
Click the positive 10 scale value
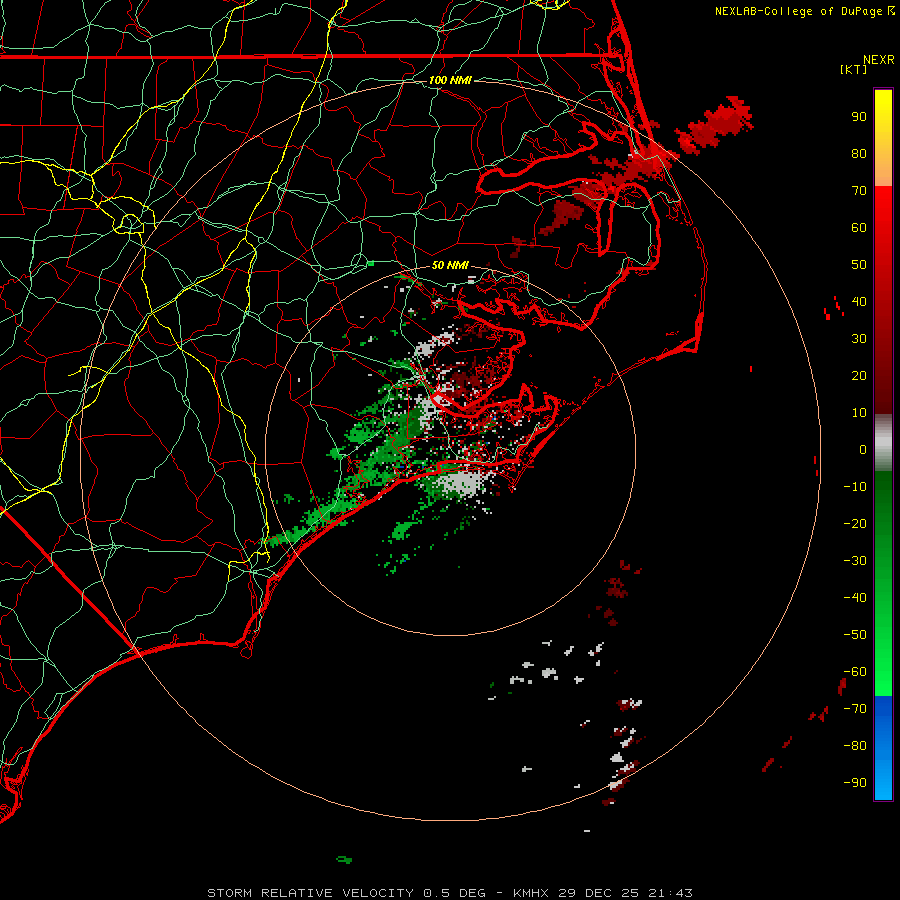coord(859,413)
